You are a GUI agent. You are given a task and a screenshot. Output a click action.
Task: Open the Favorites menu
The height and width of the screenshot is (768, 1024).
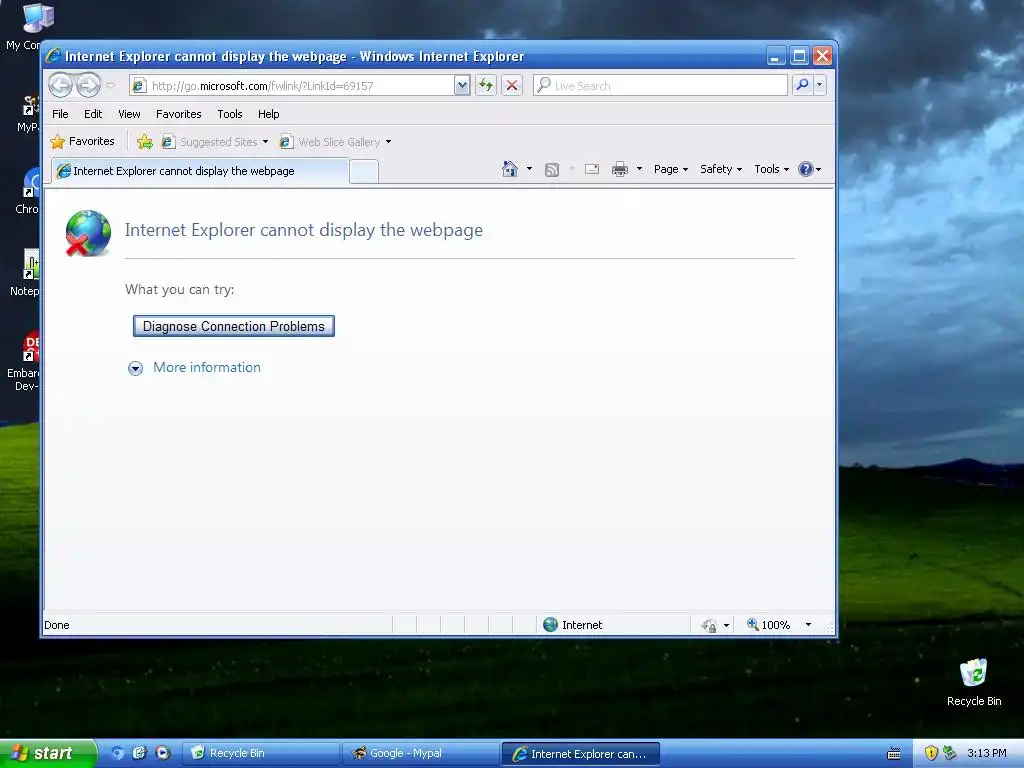tap(178, 114)
